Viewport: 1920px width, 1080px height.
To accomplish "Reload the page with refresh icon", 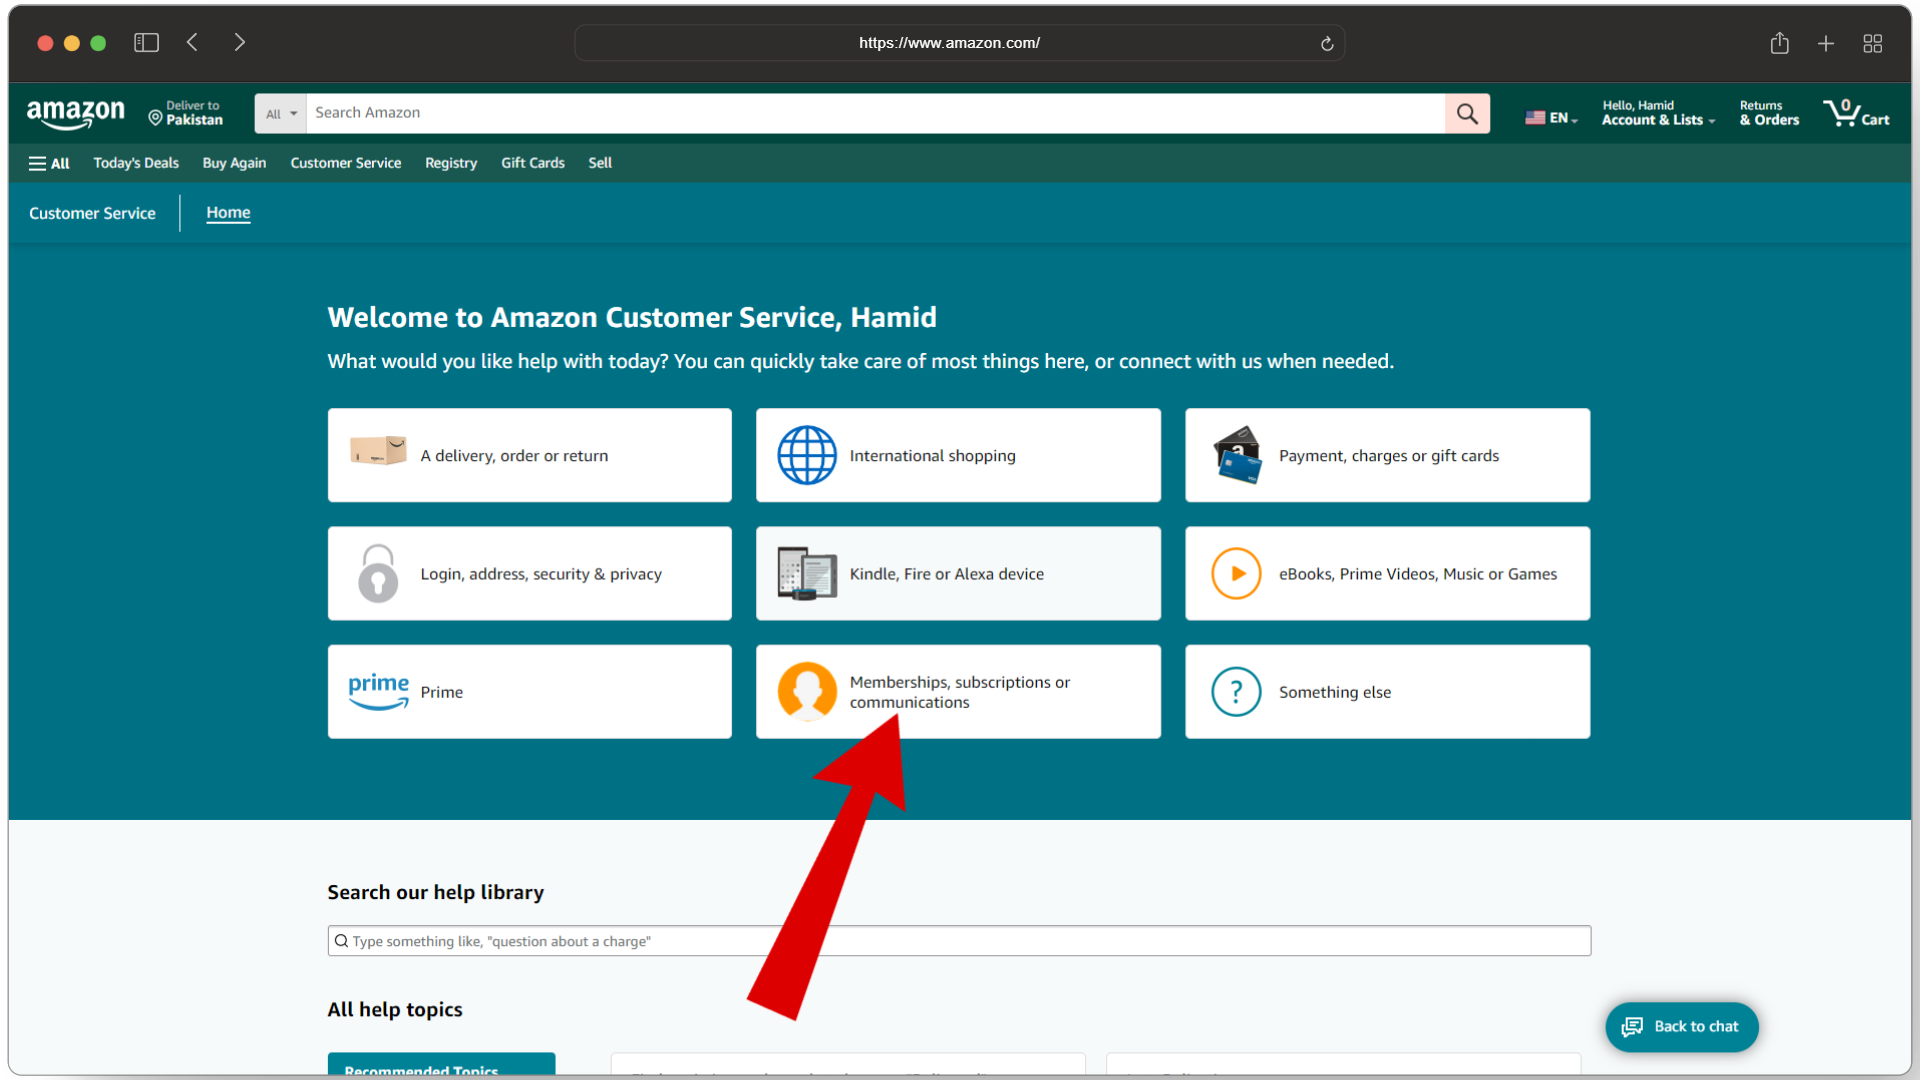I will [x=1327, y=44].
